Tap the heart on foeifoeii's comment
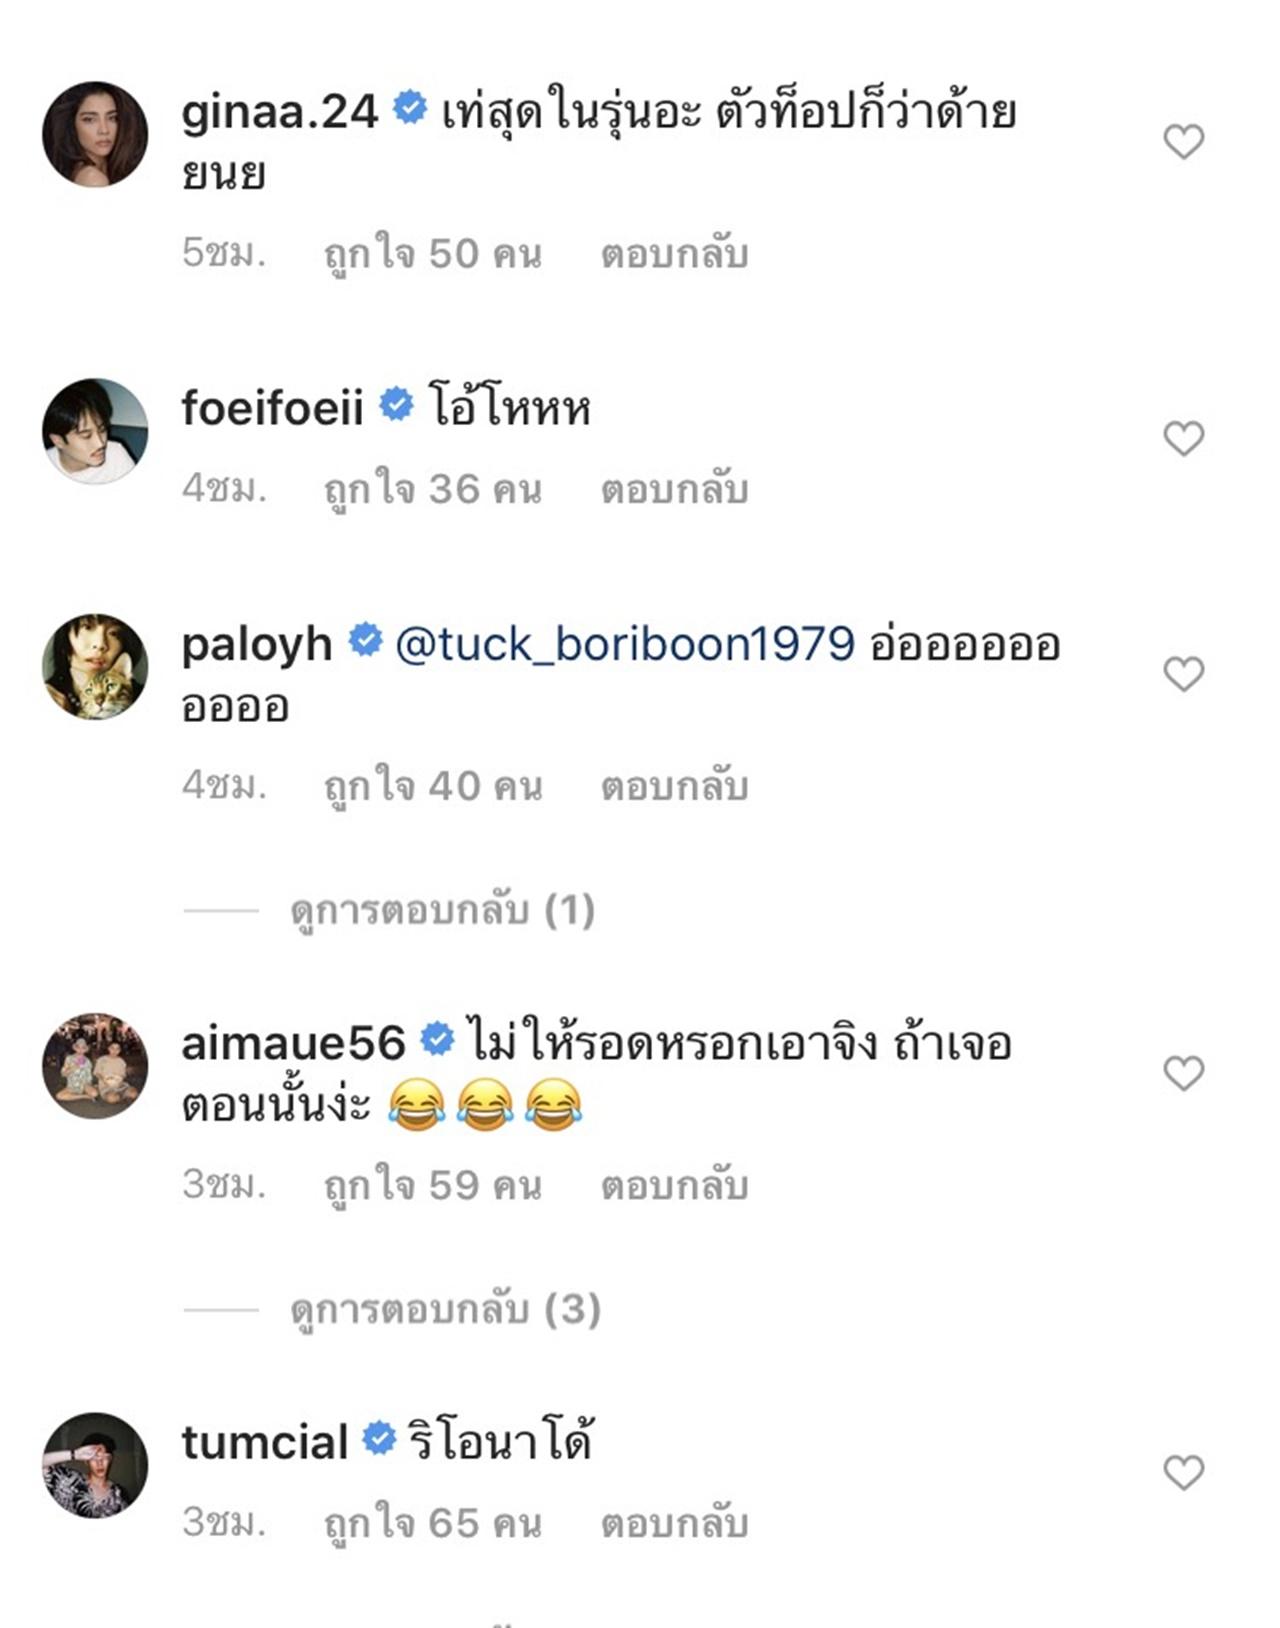Screen dimensions: 1280x1628 pos(1183,438)
